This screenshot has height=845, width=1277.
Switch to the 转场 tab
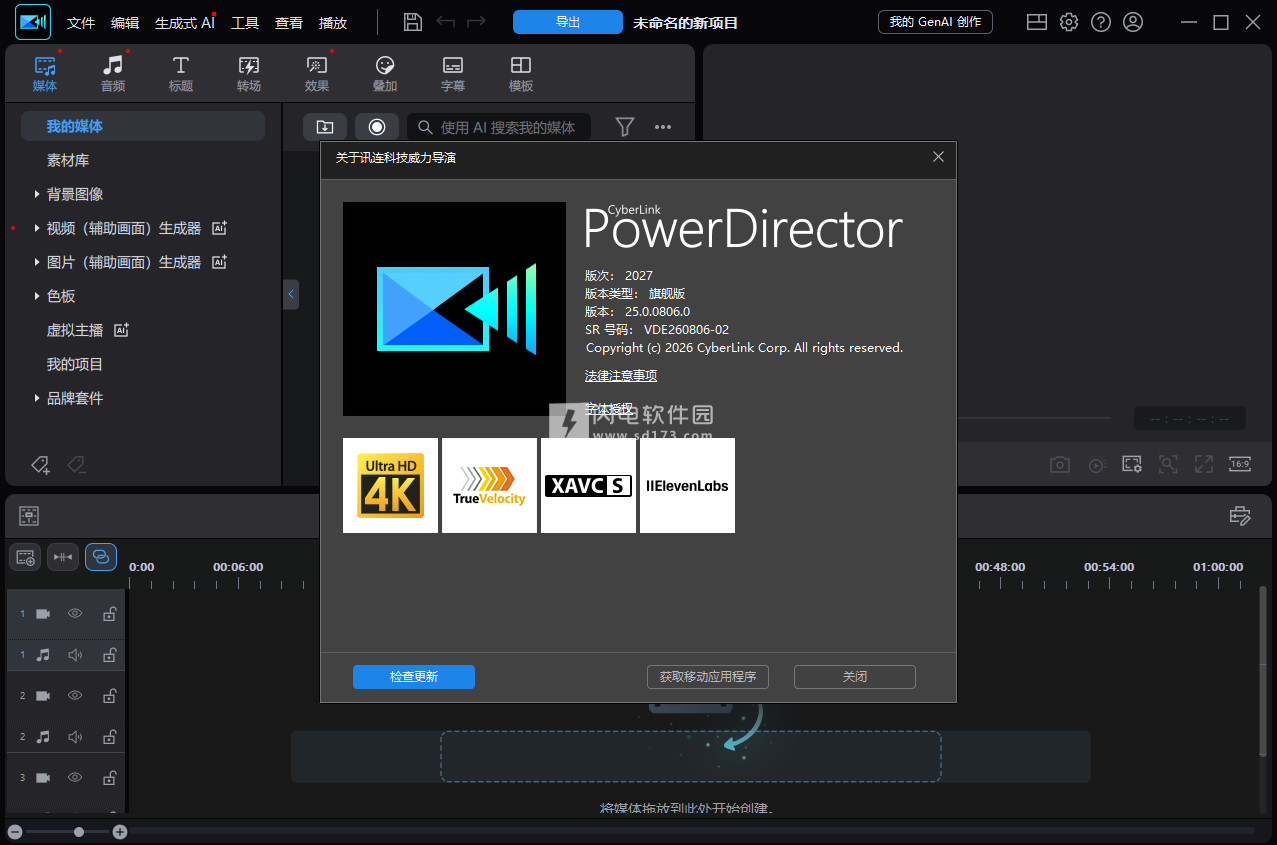[x=249, y=74]
